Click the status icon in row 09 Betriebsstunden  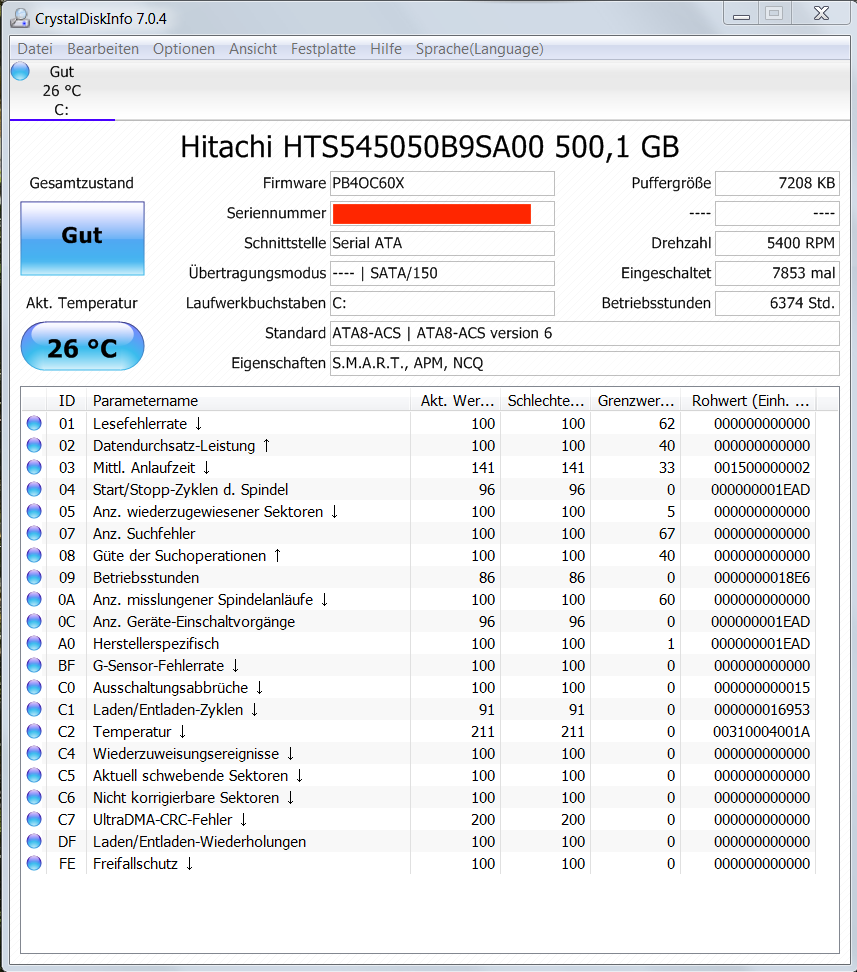(34, 577)
